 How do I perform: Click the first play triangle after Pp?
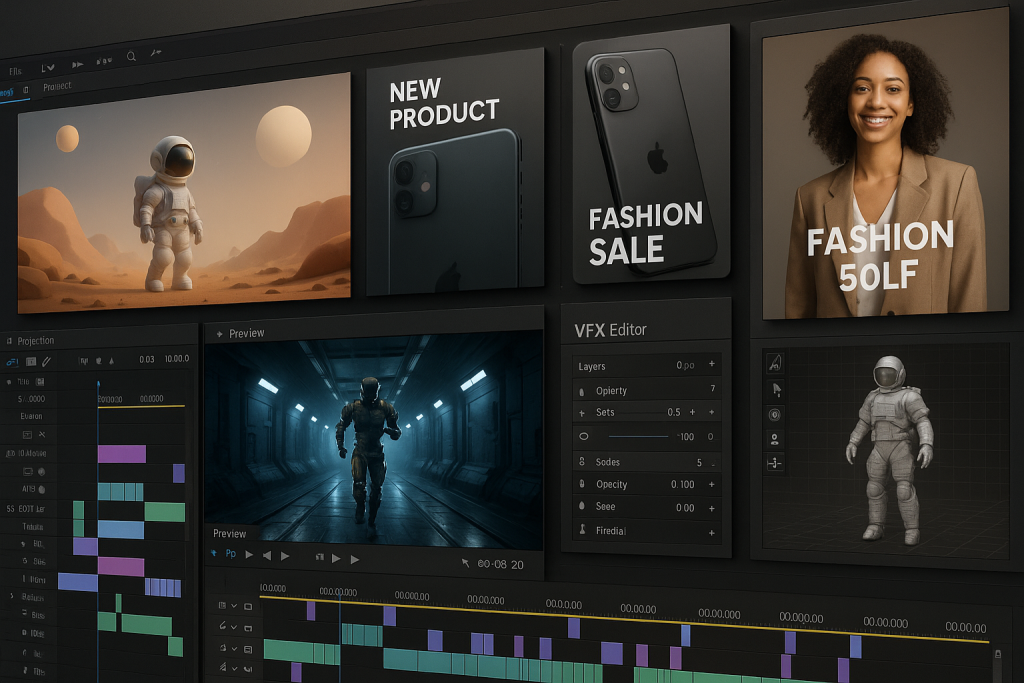(249, 554)
